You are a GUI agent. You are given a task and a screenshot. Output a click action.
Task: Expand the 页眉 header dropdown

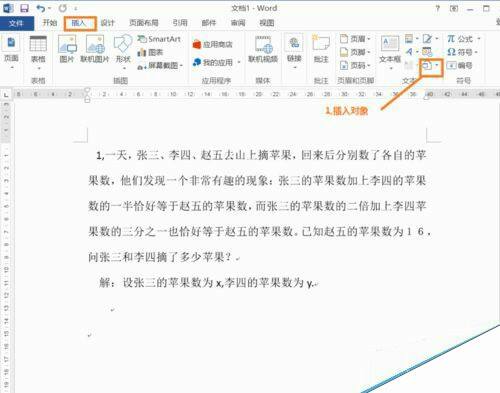point(355,39)
